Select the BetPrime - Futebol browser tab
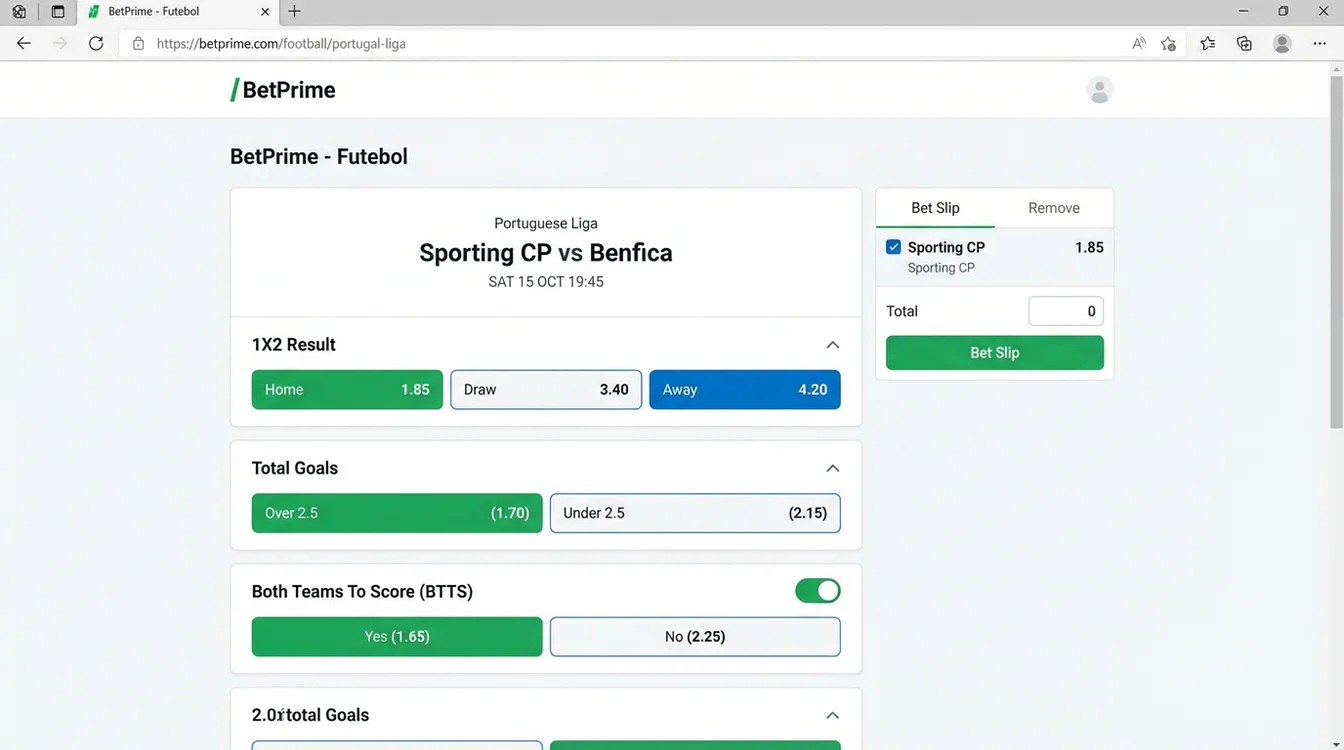The width and height of the screenshot is (1344, 750). 178,12
